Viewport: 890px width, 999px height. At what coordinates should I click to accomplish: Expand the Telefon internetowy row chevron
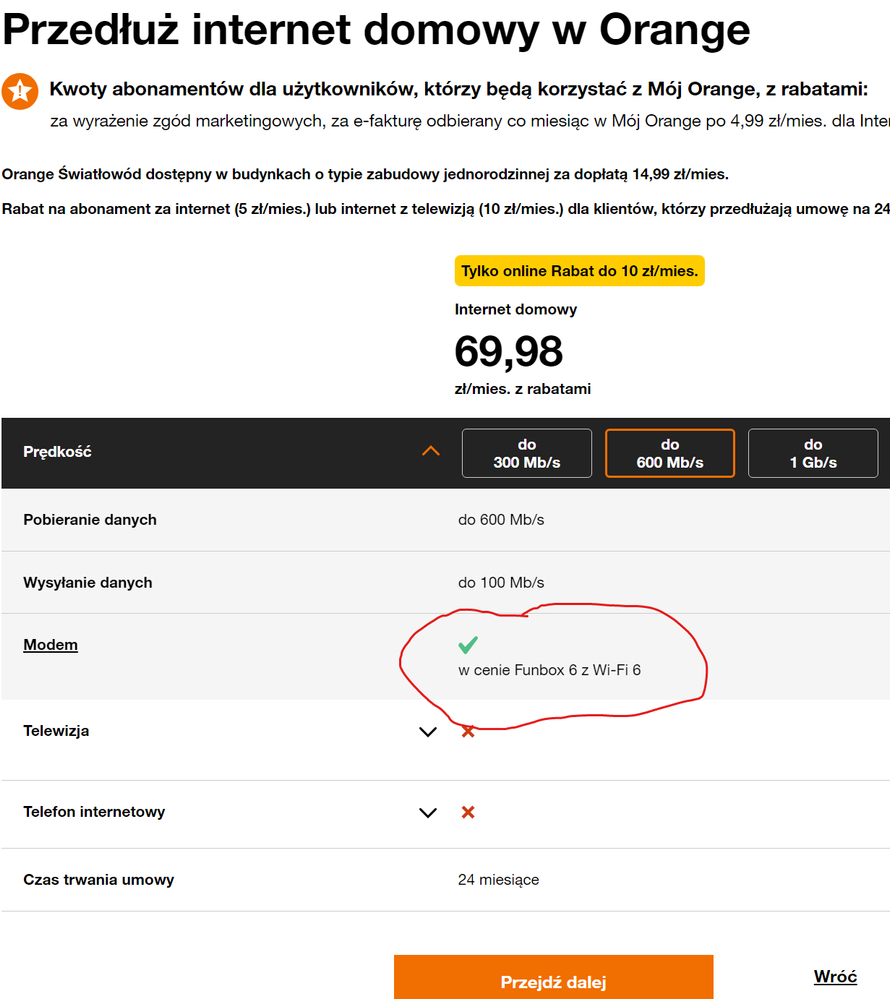pyautogui.click(x=428, y=812)
